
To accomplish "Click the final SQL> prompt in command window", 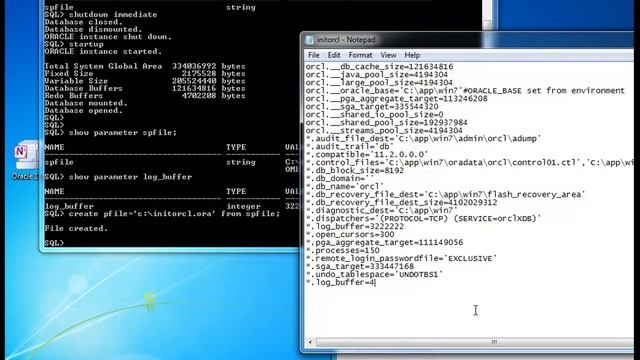I will (x=54, y=243).
